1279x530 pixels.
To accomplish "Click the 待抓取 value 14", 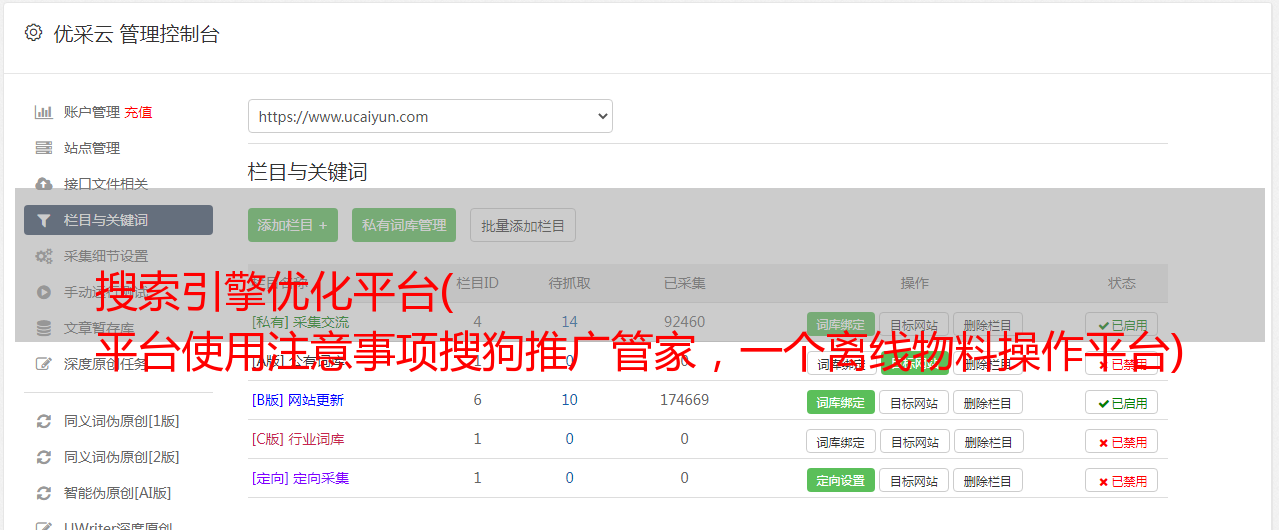I will [x=569, y=322].
